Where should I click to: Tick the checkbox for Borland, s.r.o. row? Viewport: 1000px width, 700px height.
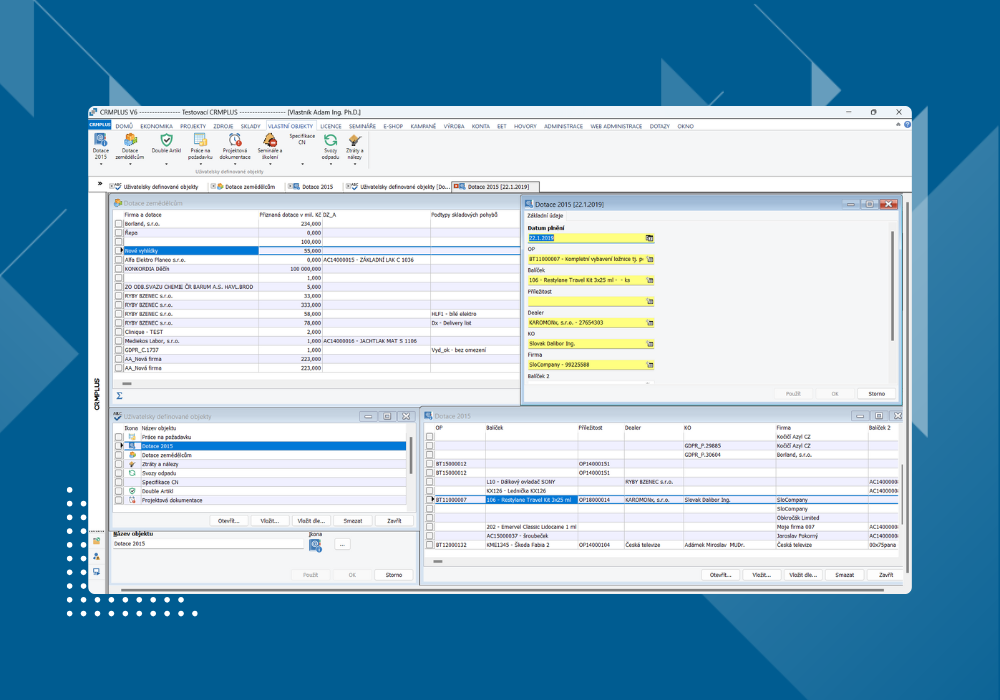(x=119, y=224)
